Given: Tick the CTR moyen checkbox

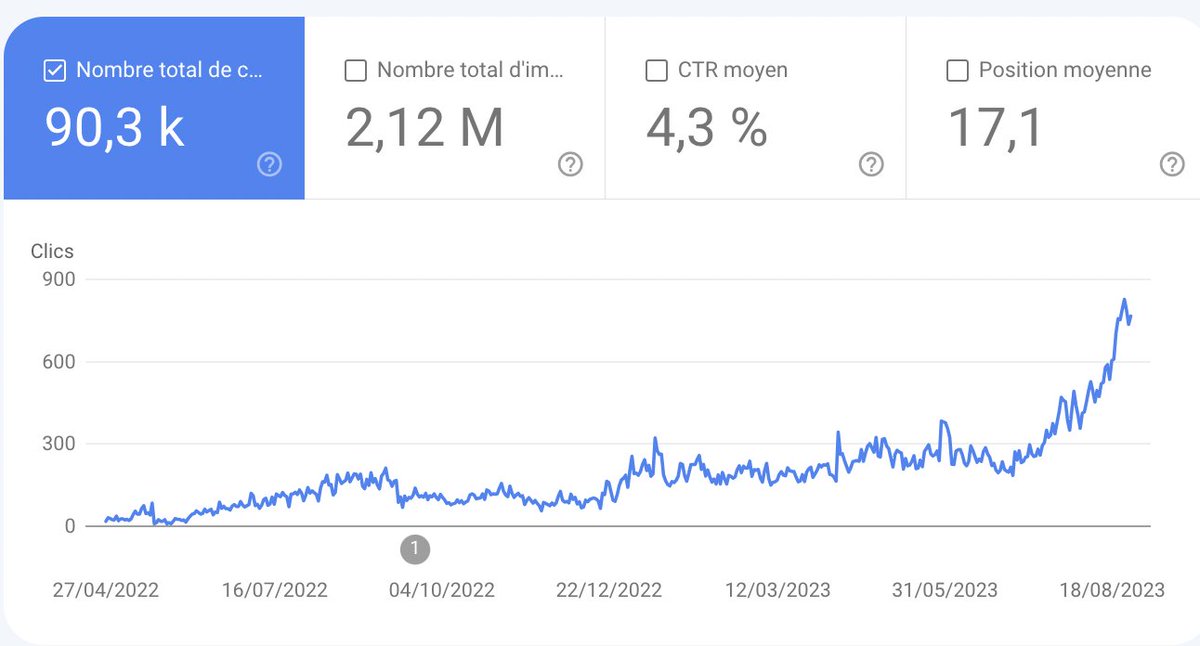Looking at the screenshot, I should [x=657, y=71].
